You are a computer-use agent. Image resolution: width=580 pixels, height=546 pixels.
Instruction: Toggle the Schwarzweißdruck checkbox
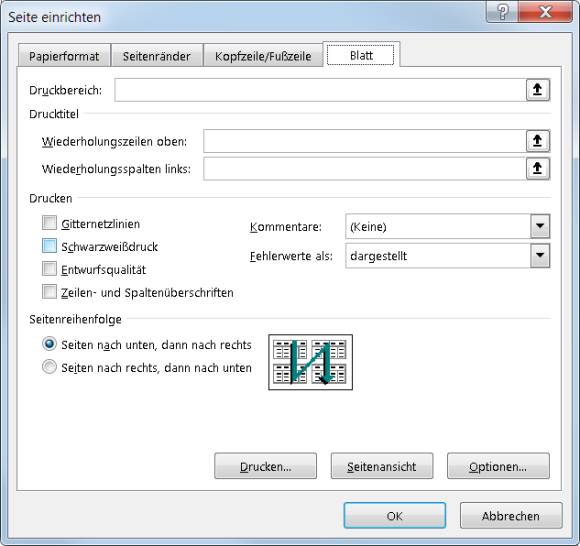[50, 246]
